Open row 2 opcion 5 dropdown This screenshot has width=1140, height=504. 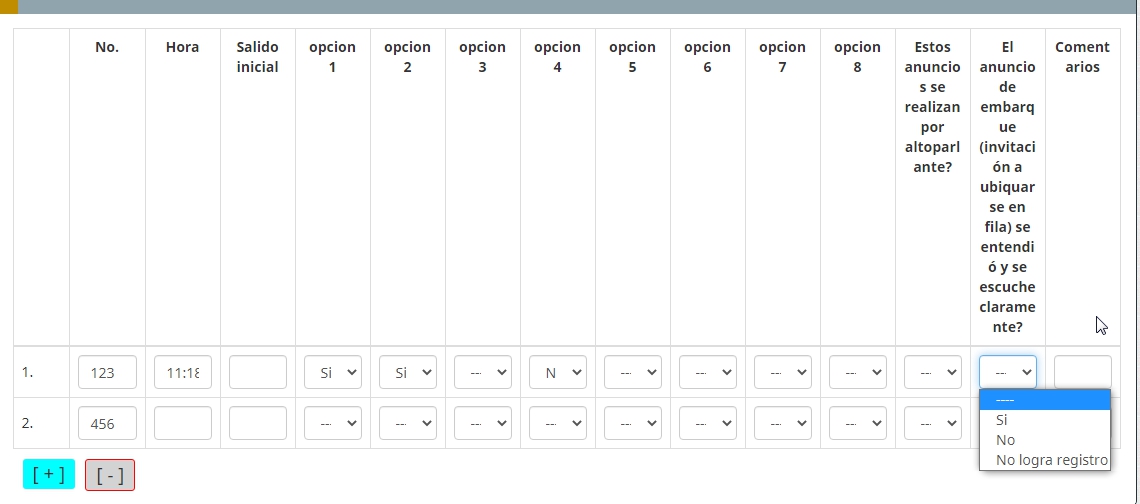[x=633, y=423]
